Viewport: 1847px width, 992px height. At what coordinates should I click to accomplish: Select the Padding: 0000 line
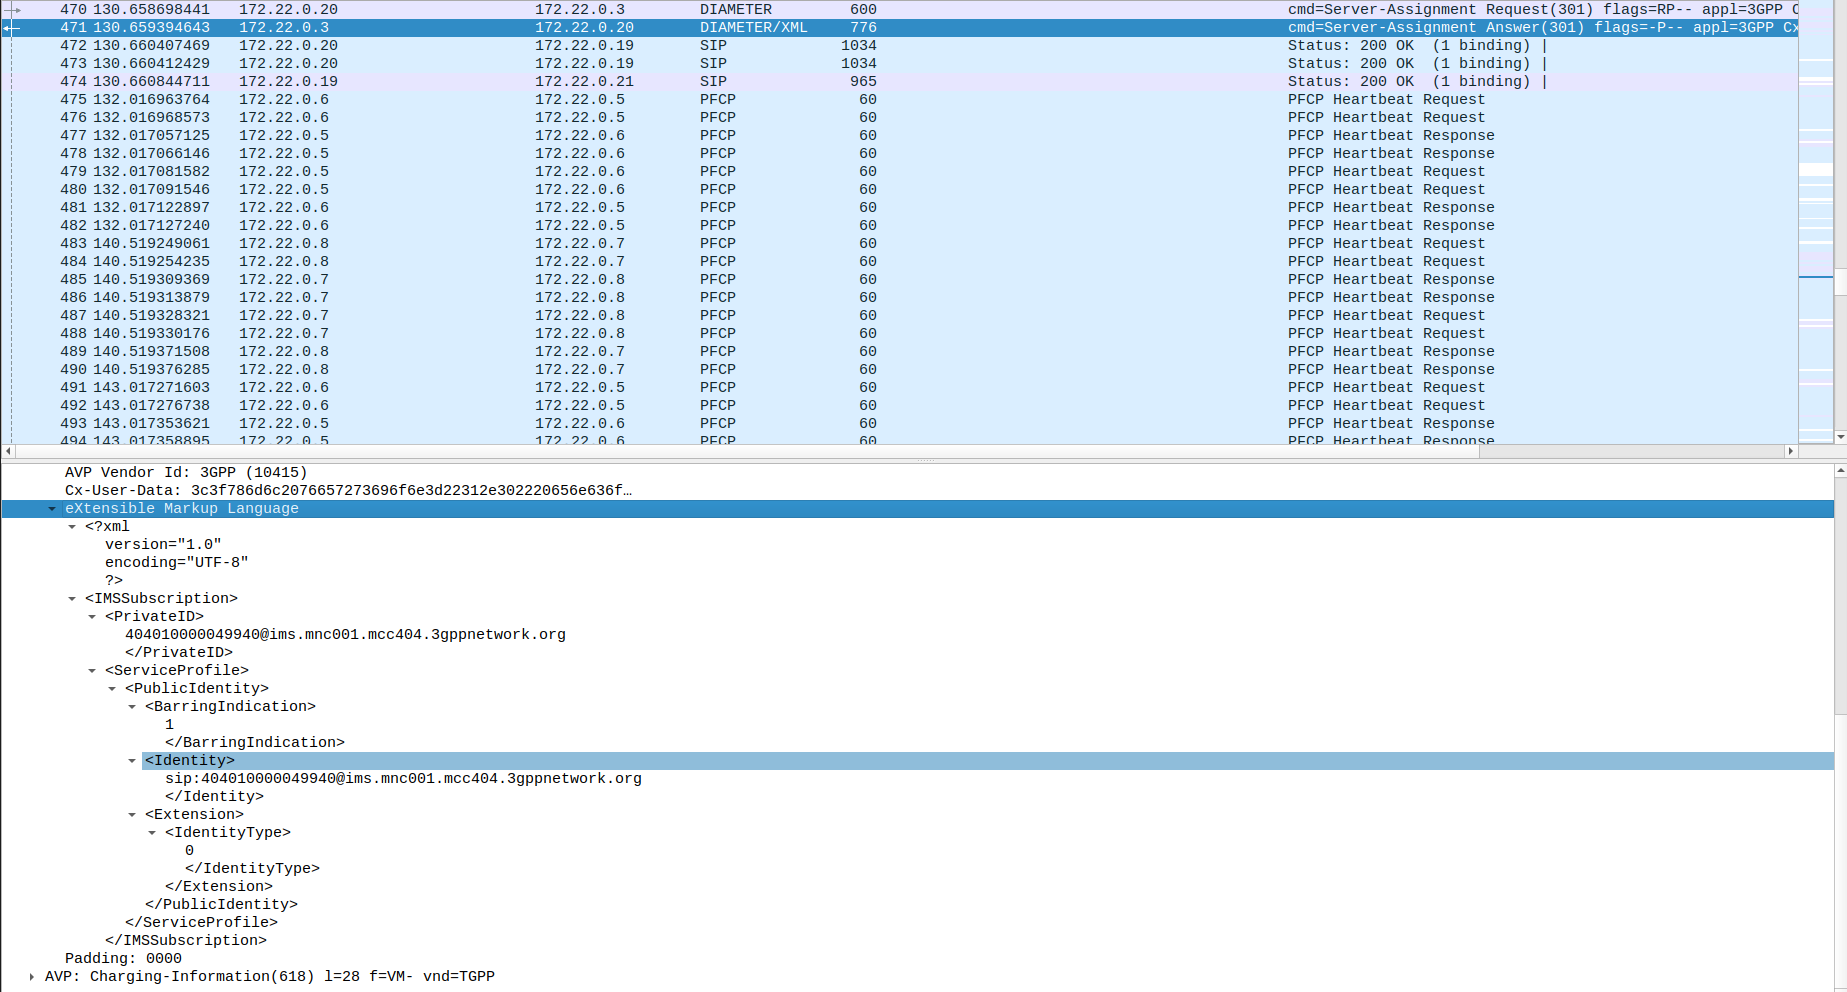pos(120,958)
